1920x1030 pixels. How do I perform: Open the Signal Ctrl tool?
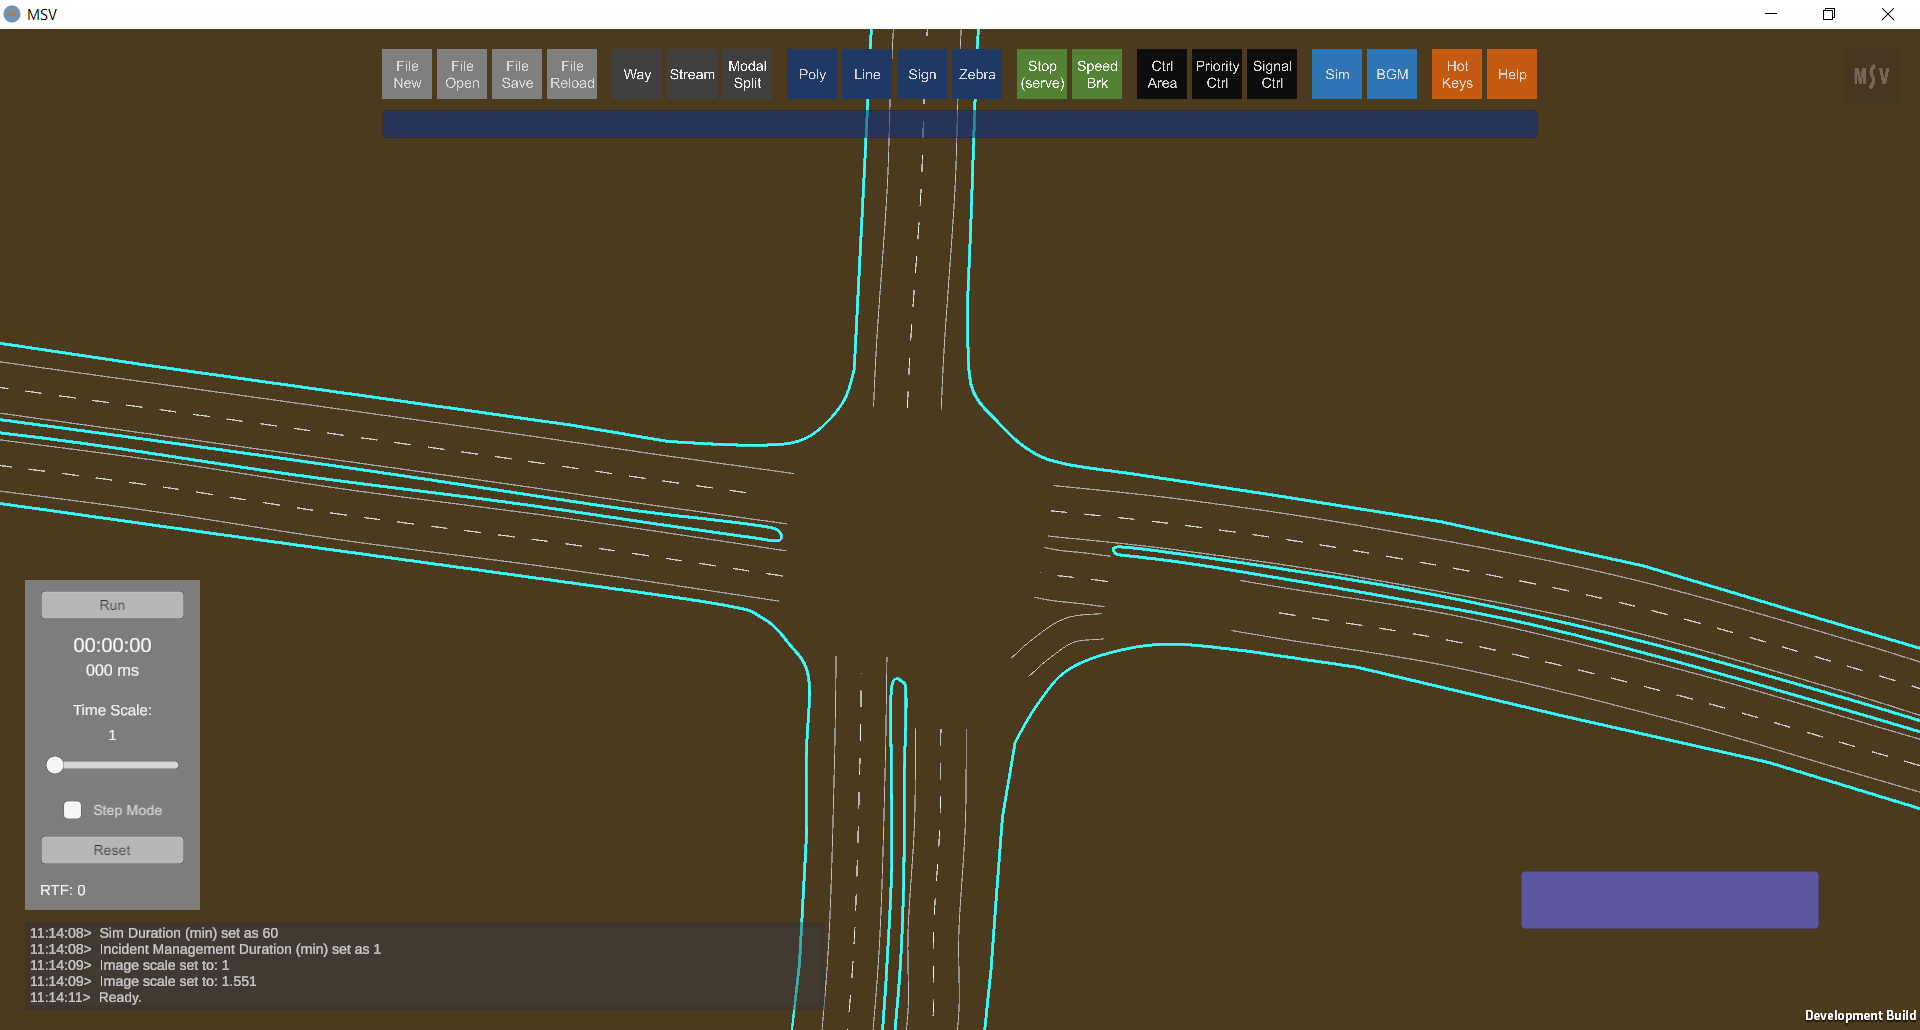click(x=1272, y=74)
